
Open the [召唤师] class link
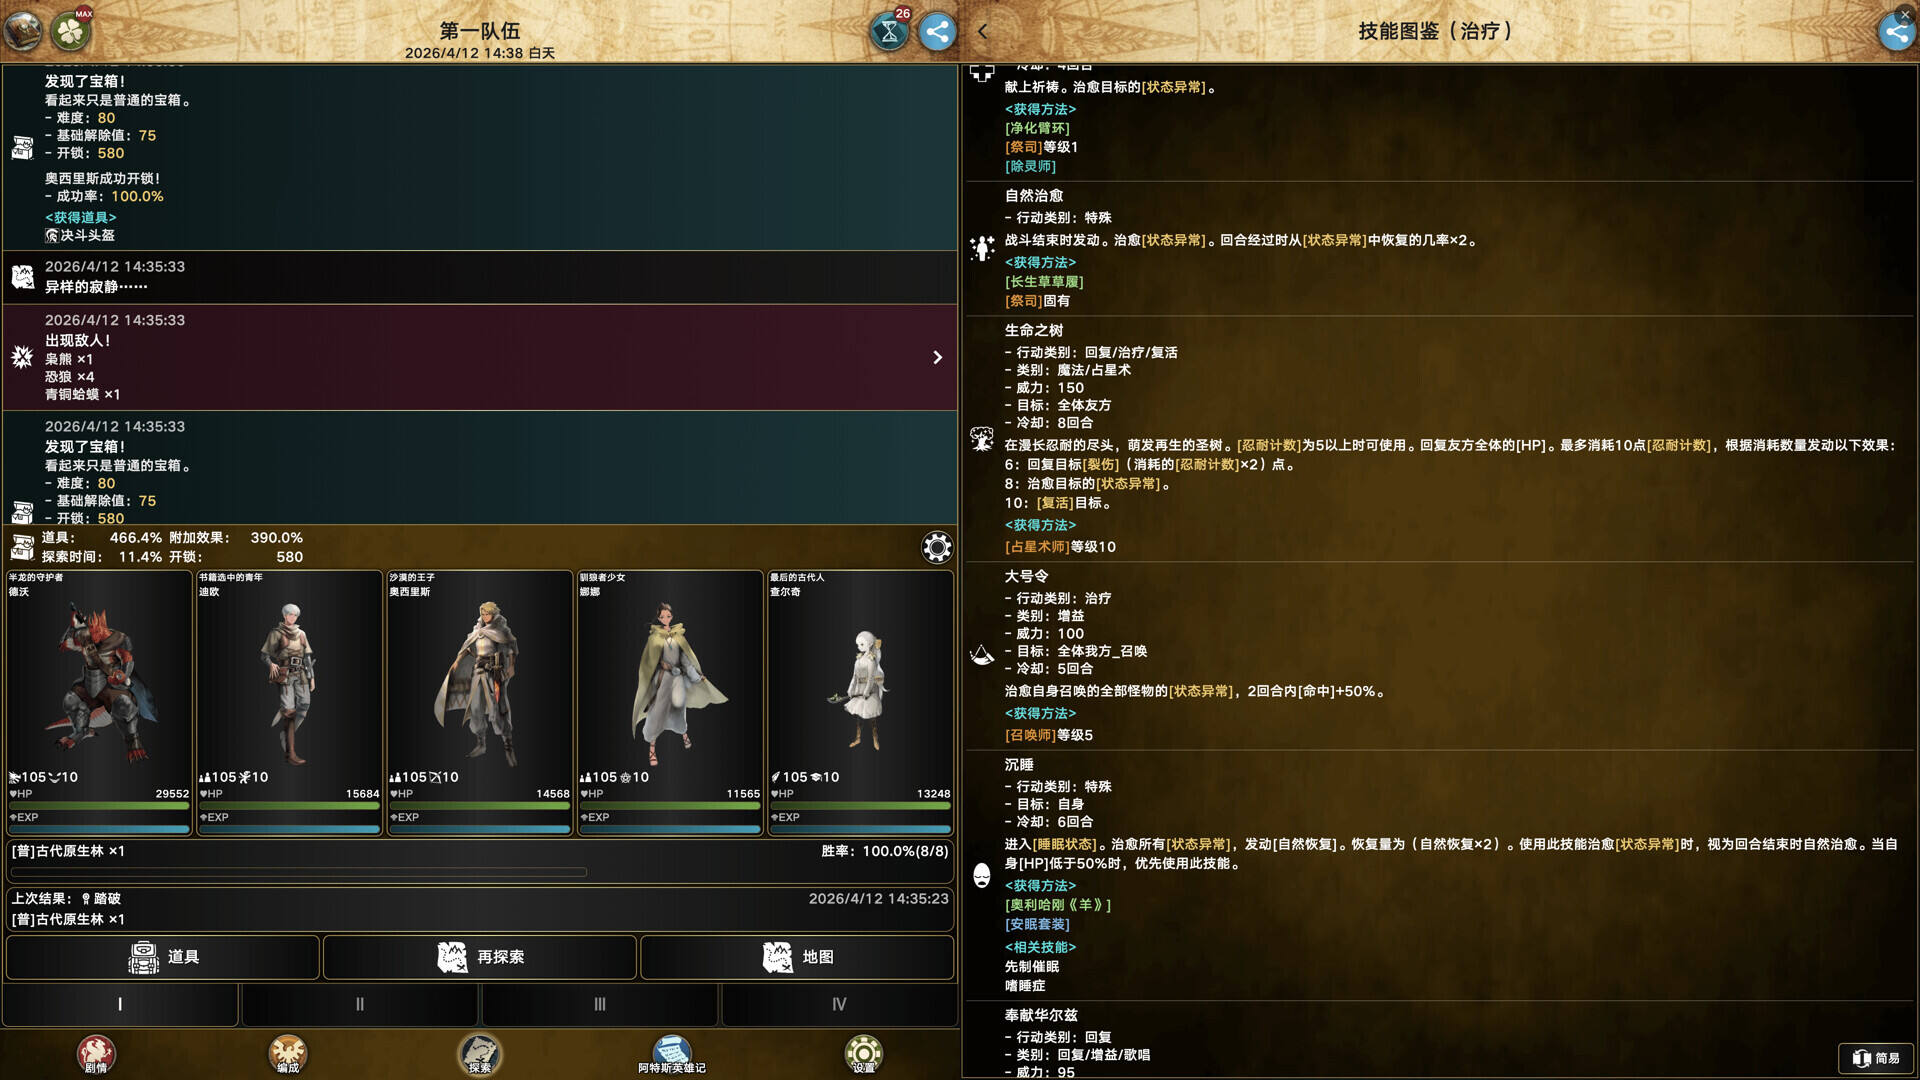[x=1030, y=735]
